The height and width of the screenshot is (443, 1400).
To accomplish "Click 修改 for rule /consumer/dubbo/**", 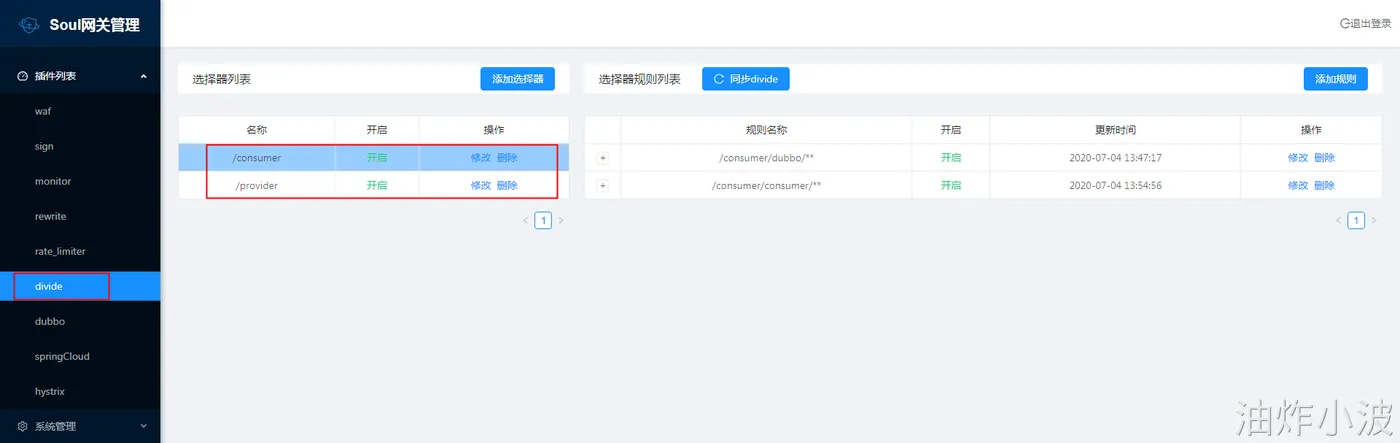I will 1298,158.
